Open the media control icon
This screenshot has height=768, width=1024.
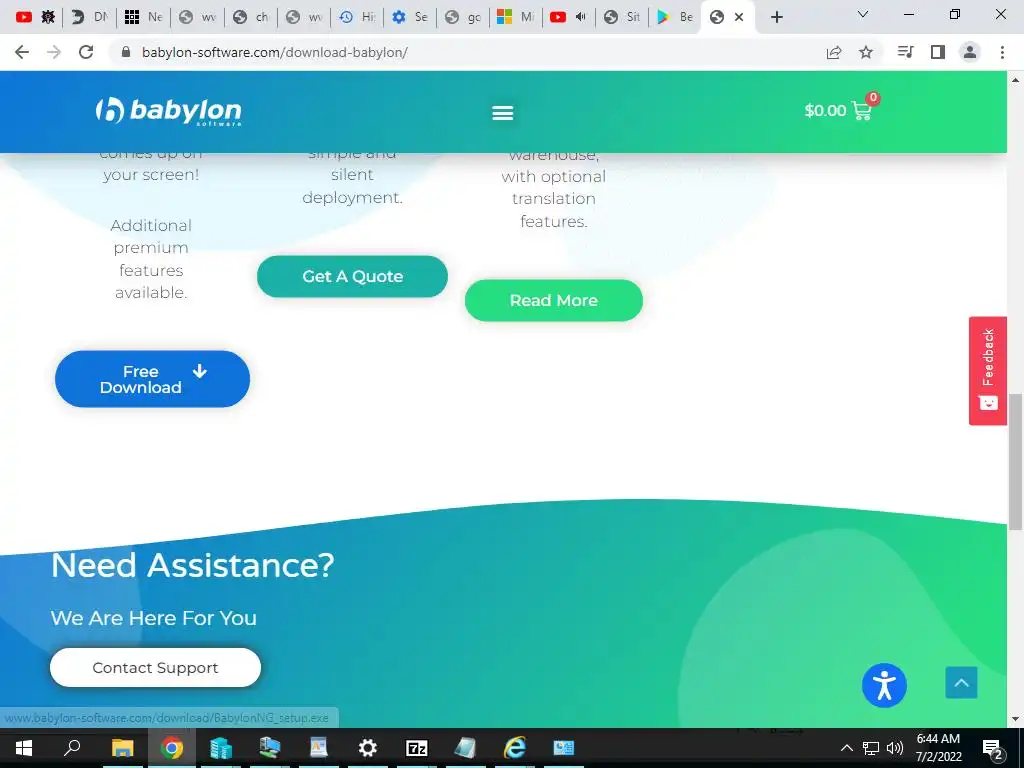click(905, 52)
